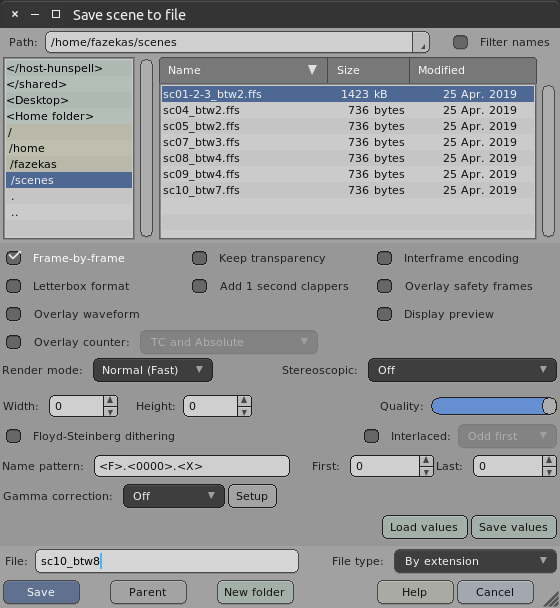Open the Gamma correction dropdown
Screen dimensions: 560x608
click(x=174, y=496)
